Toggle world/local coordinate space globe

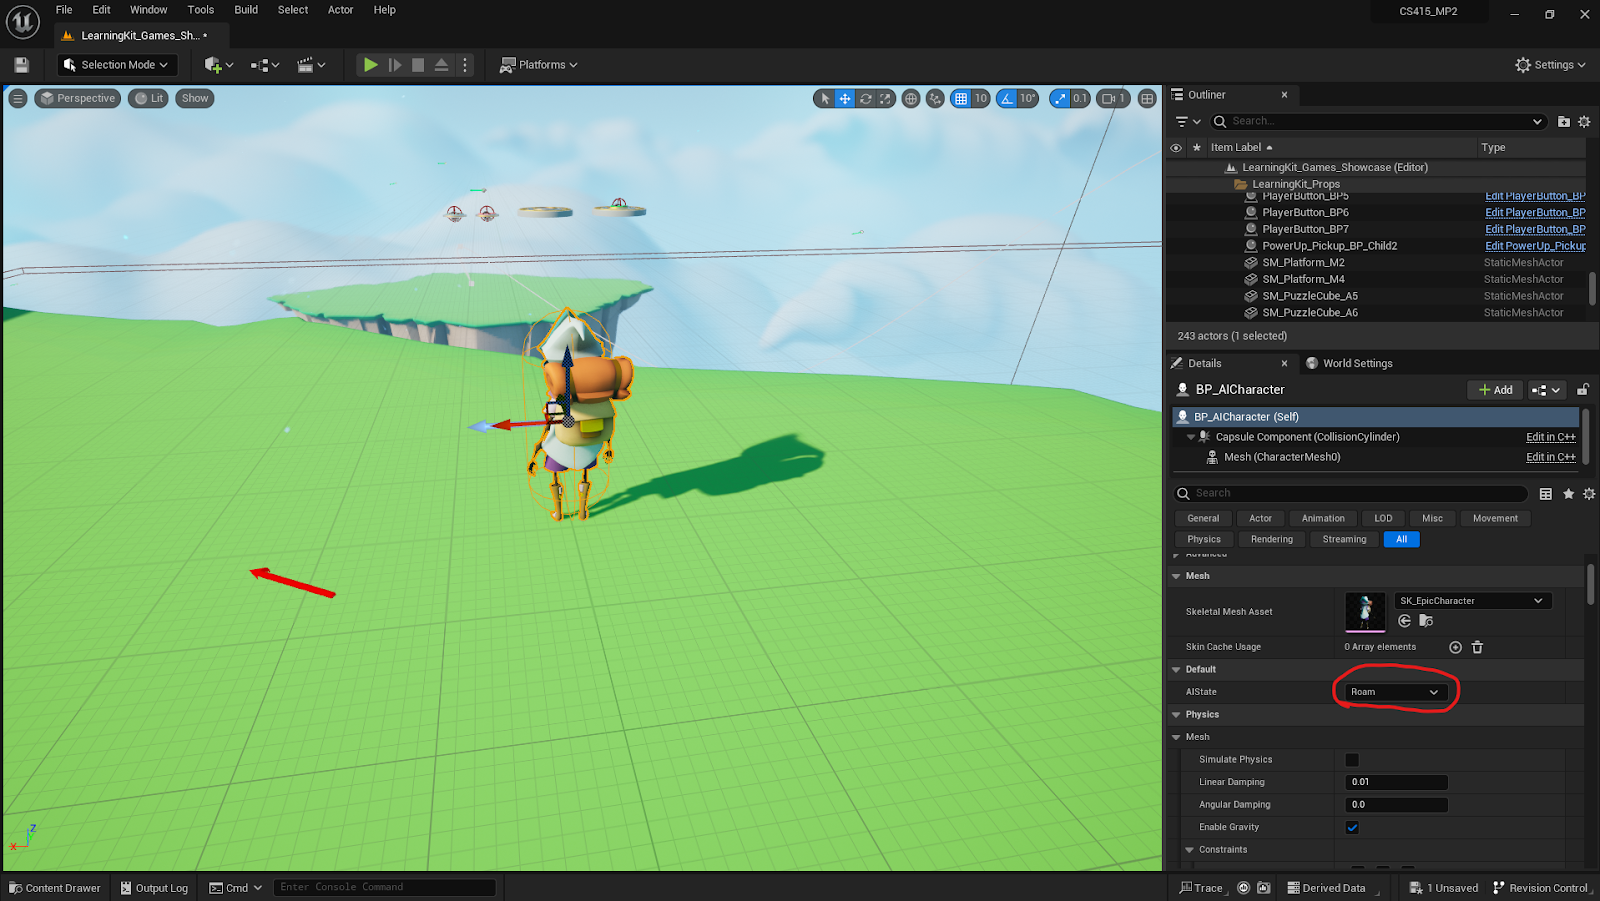pyautogui.click(x=911, y=98)
